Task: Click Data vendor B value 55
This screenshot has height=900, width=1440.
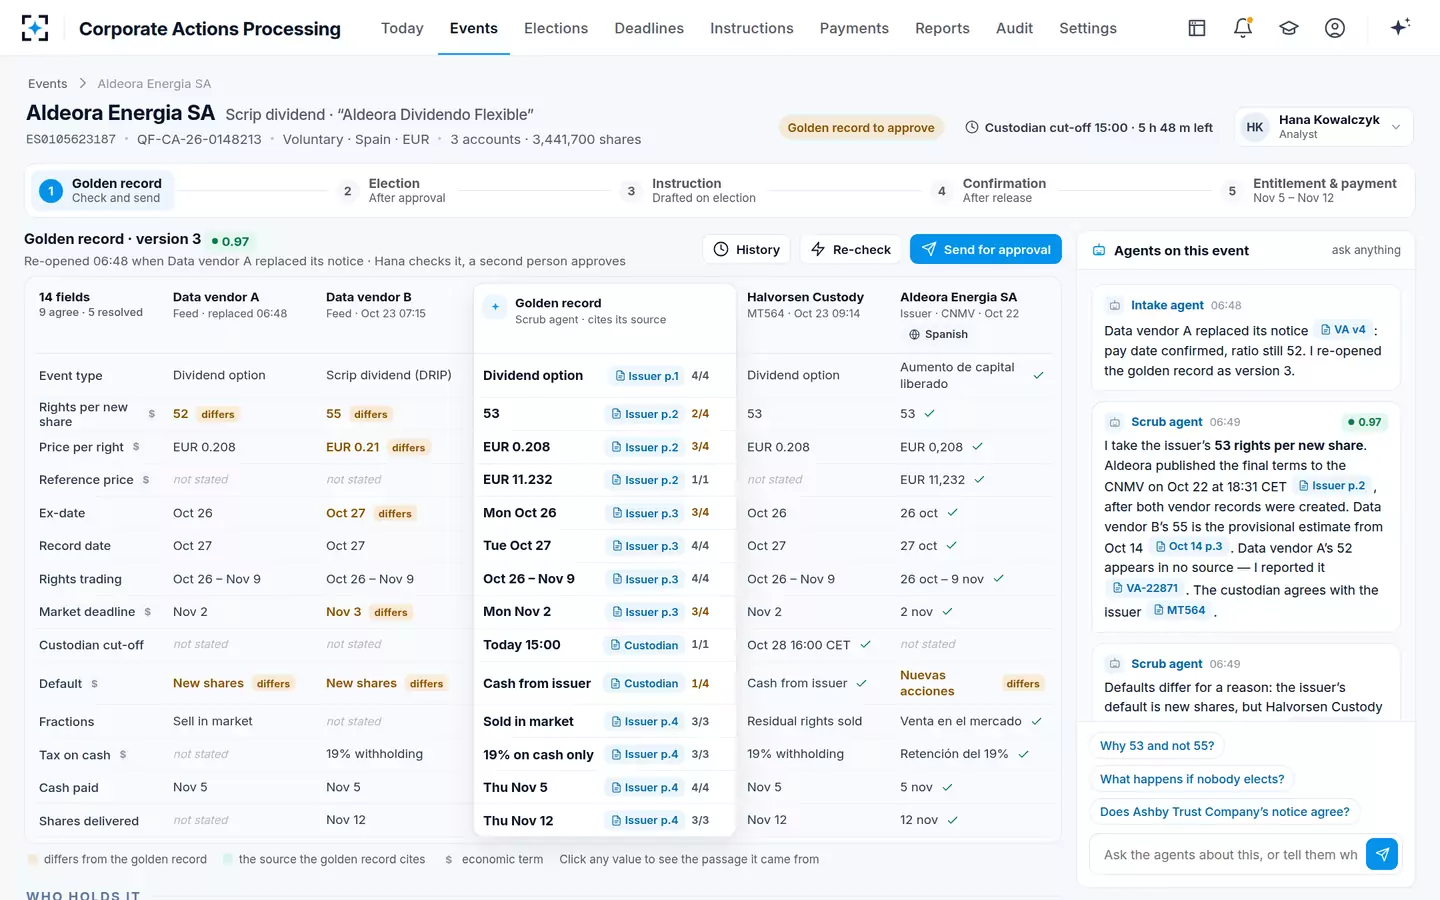Action: click(x=334, y=414)
